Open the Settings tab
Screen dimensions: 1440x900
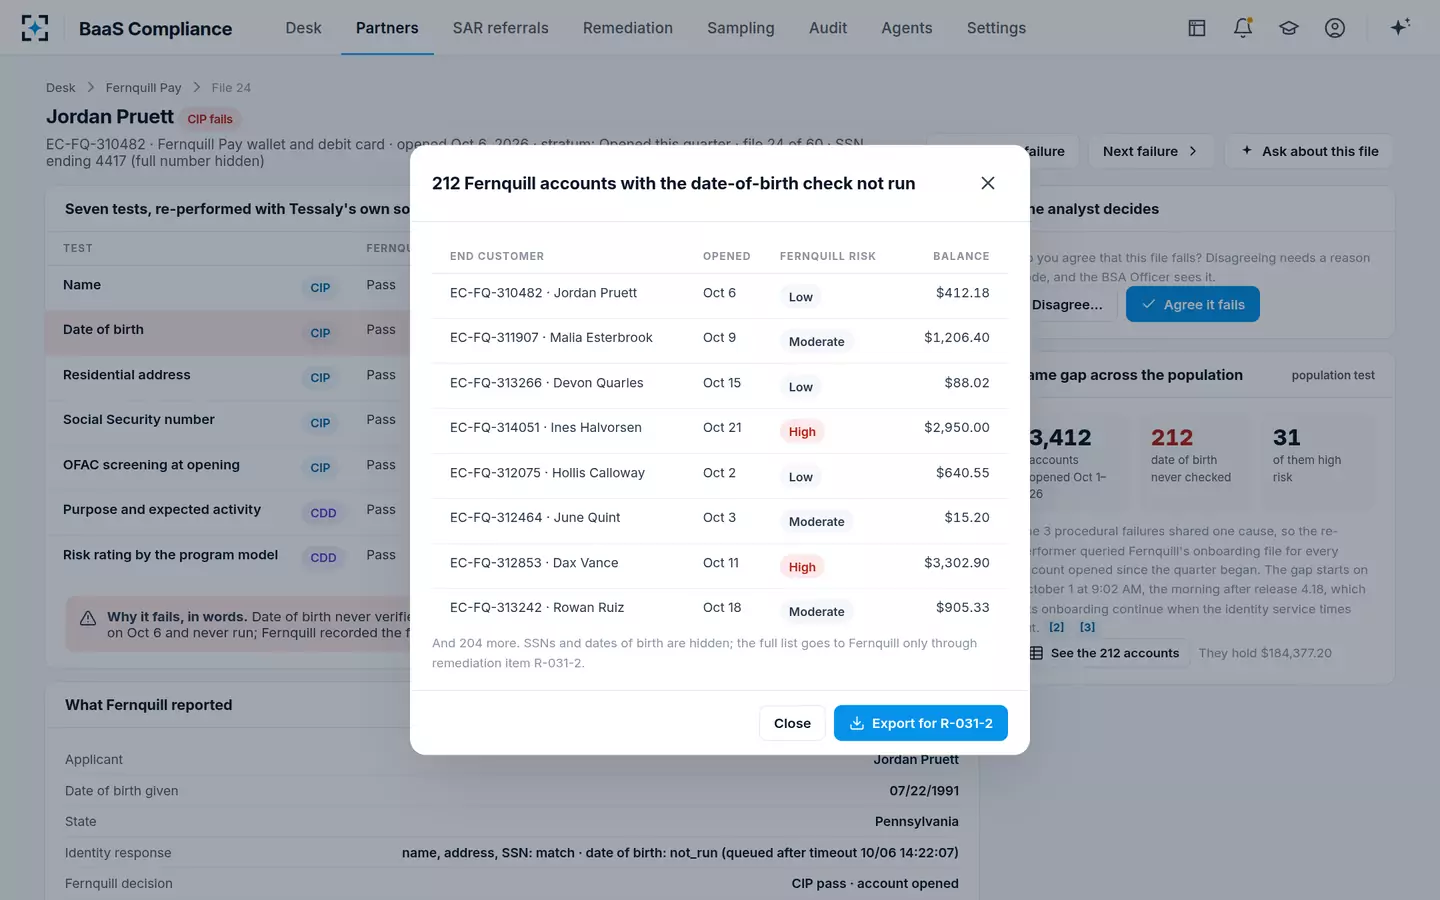[x=996, y=28]
